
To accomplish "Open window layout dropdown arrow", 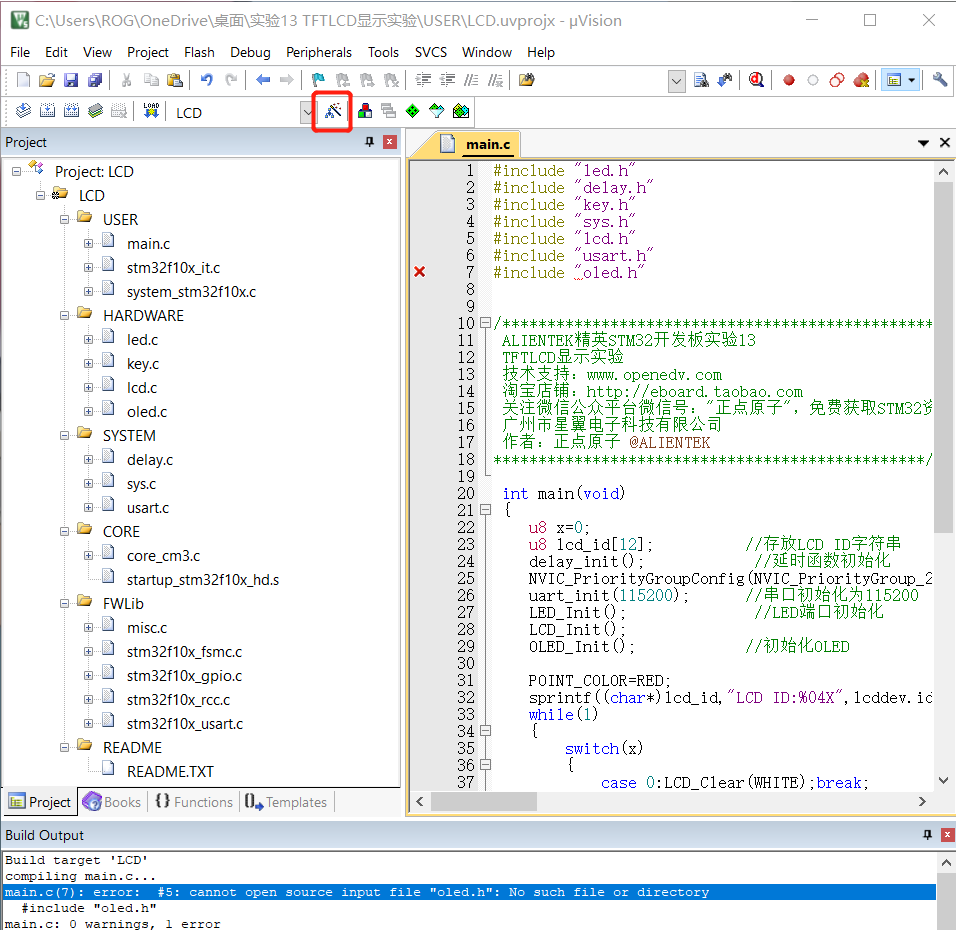I will pos(911,80).
